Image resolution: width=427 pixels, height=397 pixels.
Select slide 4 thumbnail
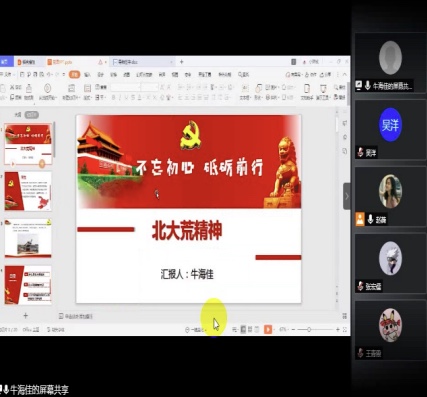coord(28,285)
